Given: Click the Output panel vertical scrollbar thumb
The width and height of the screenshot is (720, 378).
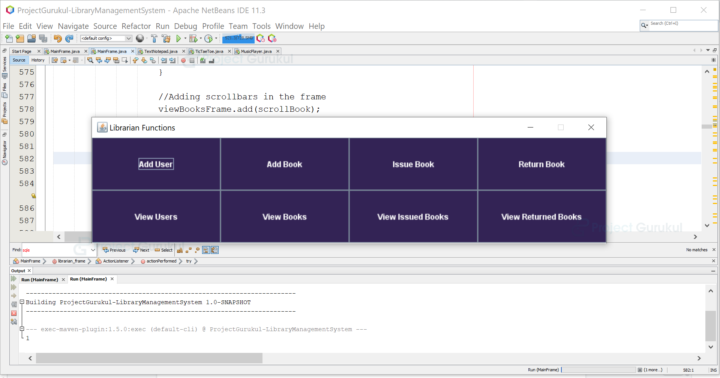Looking at the screenshot, I should [710, 326].
